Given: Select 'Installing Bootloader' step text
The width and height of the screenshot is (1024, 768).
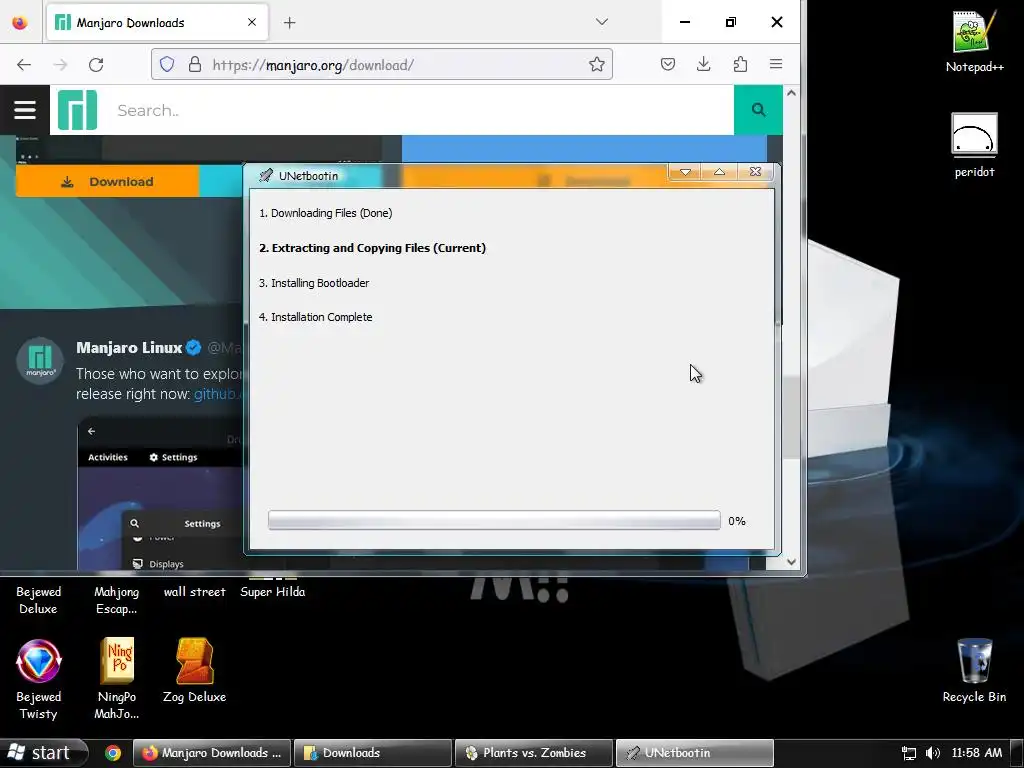Looking at the screenshot, I should coord(313,283).
